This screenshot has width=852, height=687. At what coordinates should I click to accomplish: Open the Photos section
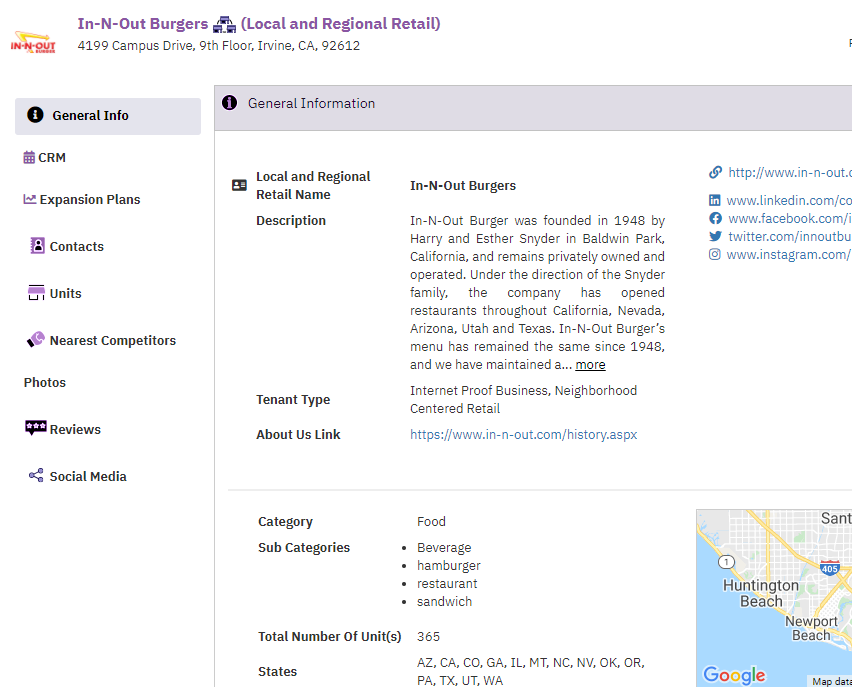pos(45,383)
